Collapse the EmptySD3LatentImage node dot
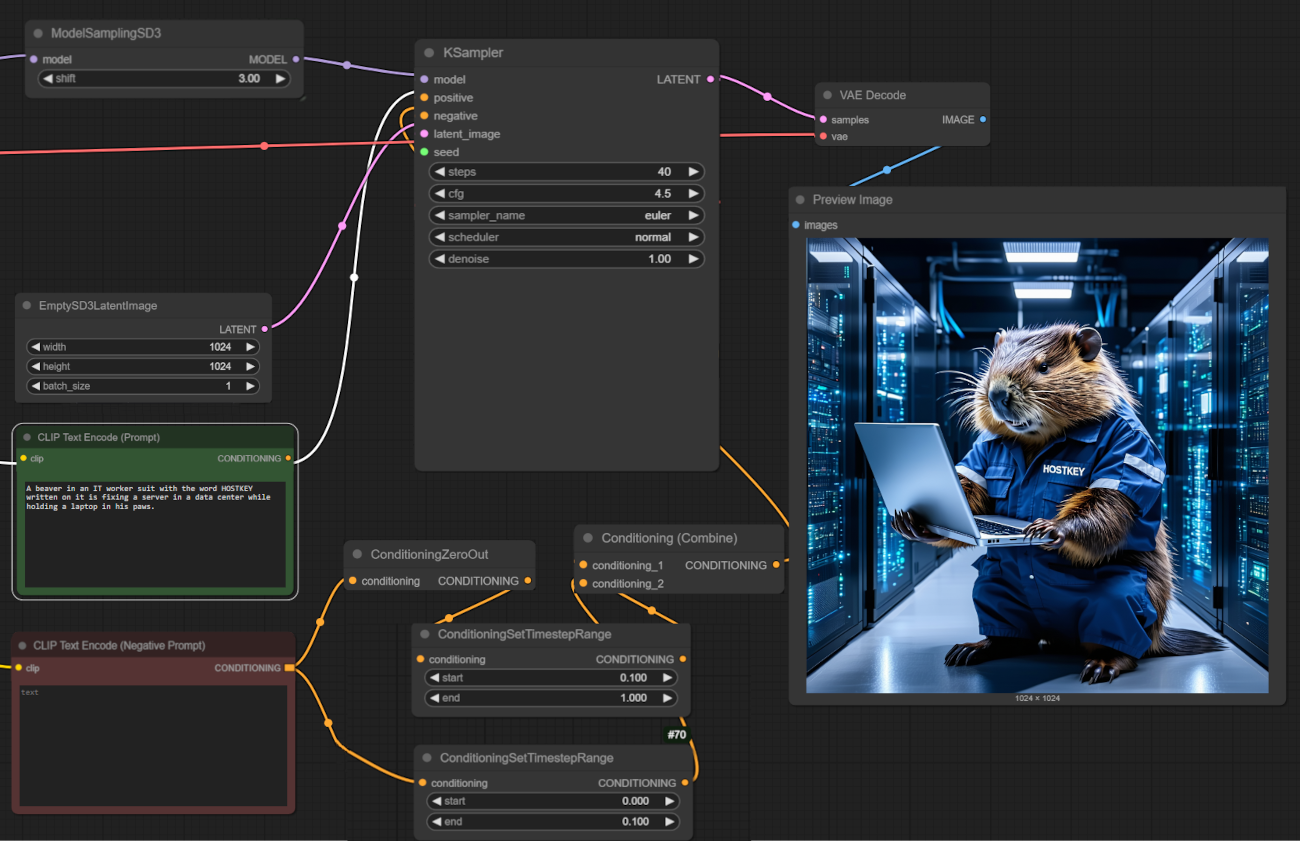This screenshot has height=841, width=1300. (x=27, y=306)
